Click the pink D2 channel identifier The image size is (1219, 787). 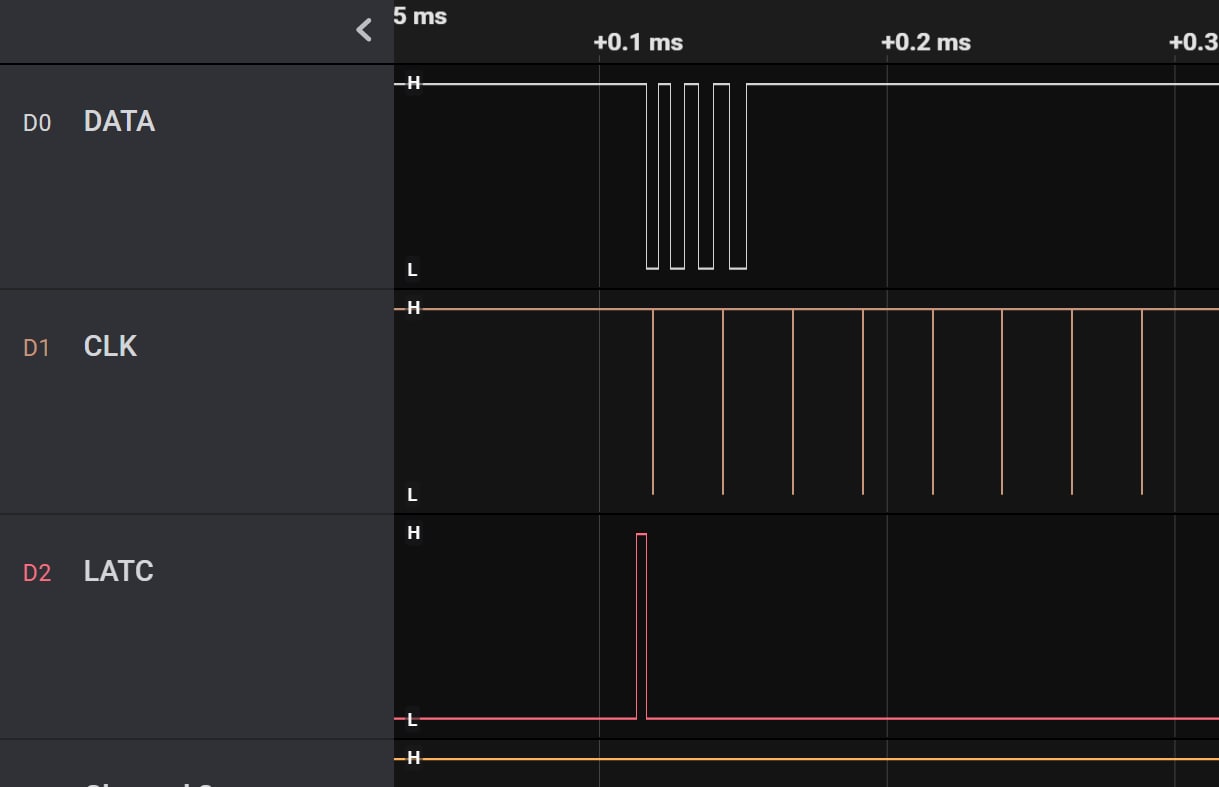pos(37,573)
